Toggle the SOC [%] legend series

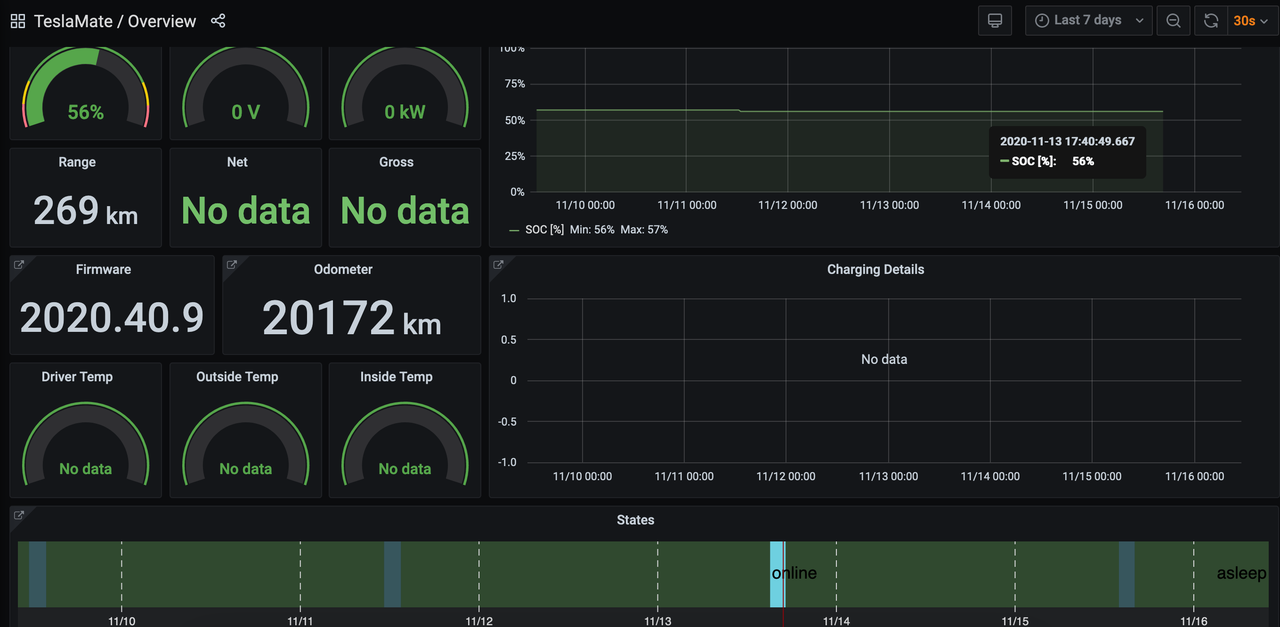tap(544, 230)
